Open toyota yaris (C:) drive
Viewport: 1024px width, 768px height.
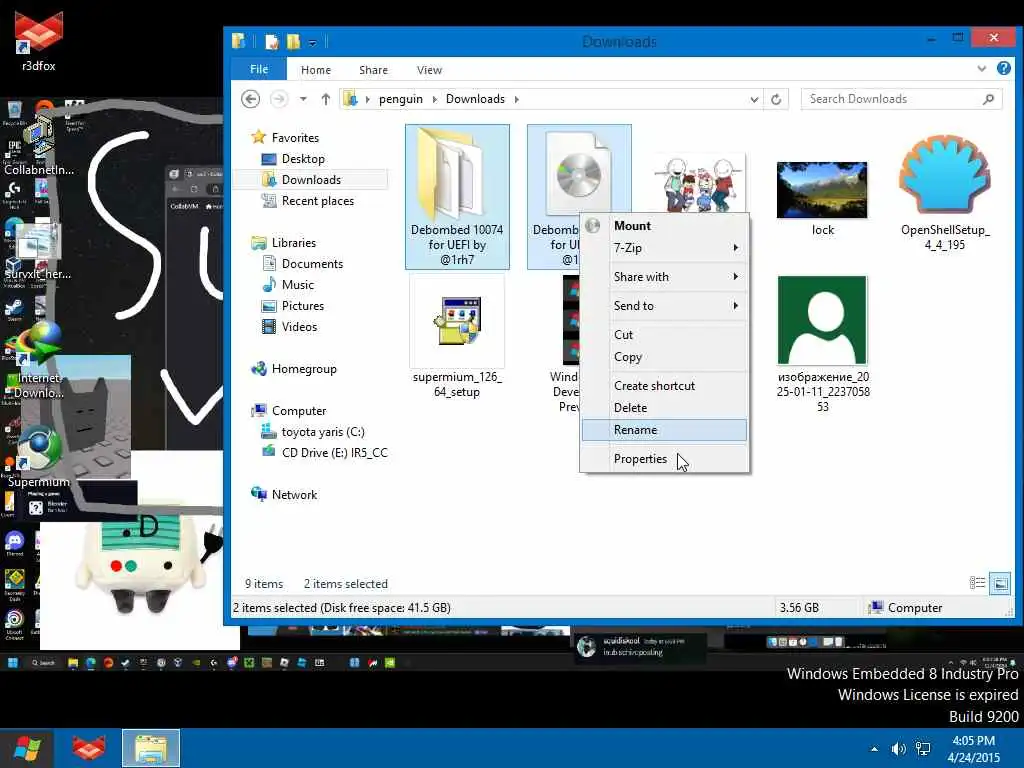312,432
